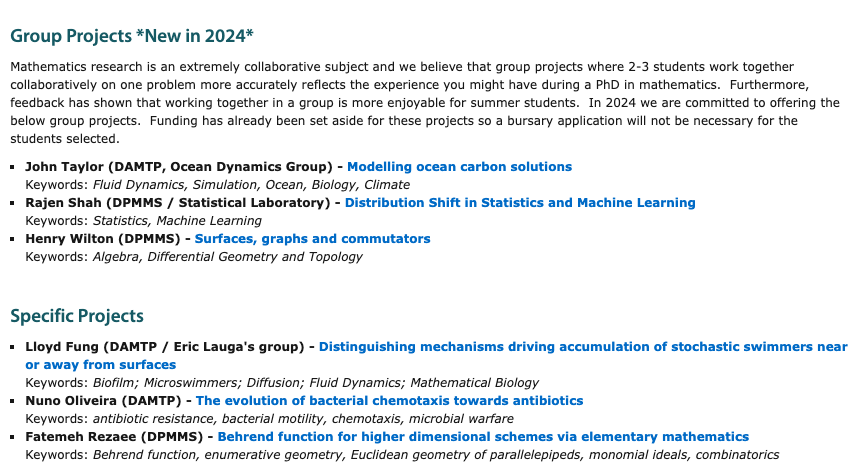Click Lloyd Fung (DAMTP / Eric Lauga's group) text
Image resolution: width=868 pixels, height=464 pixels.
pyautogui.click(x=164, y=347)
